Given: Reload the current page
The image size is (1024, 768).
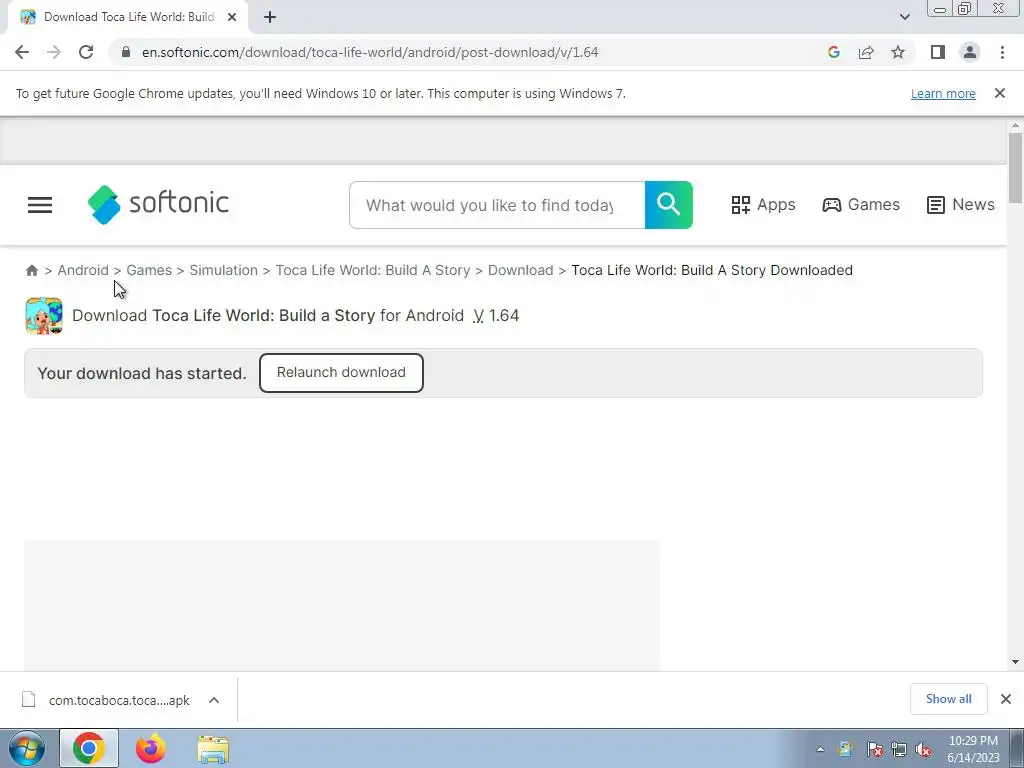Looking at the screenshot, I should (86, 52).
